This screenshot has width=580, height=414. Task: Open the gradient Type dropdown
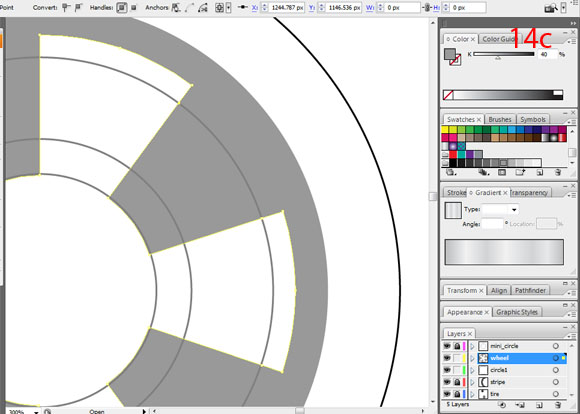pos(514,210)
